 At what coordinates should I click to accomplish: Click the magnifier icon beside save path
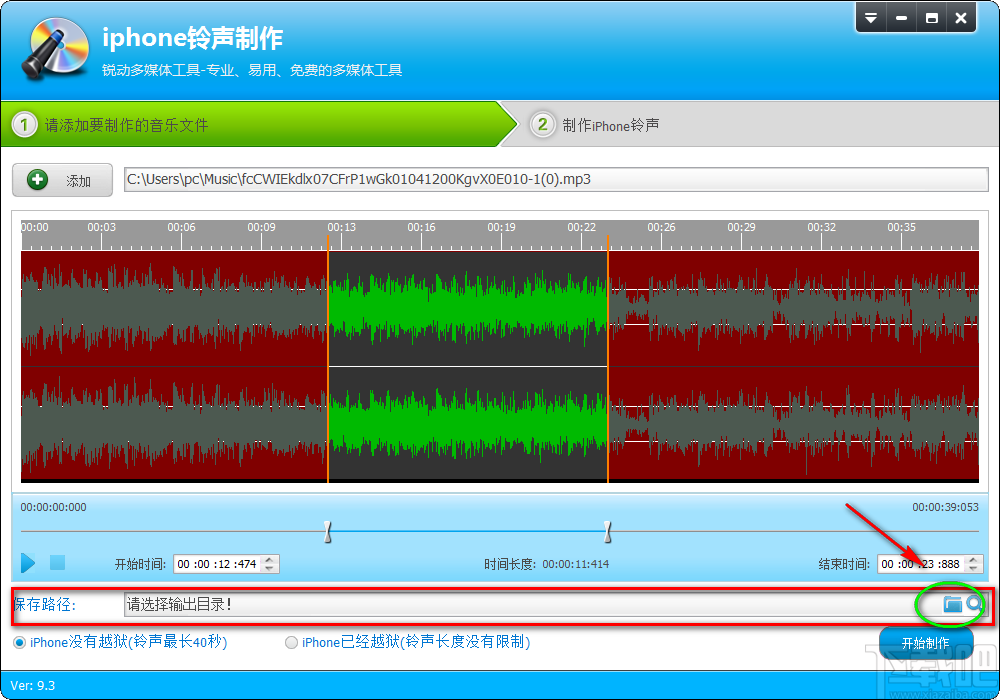point(973,604)
